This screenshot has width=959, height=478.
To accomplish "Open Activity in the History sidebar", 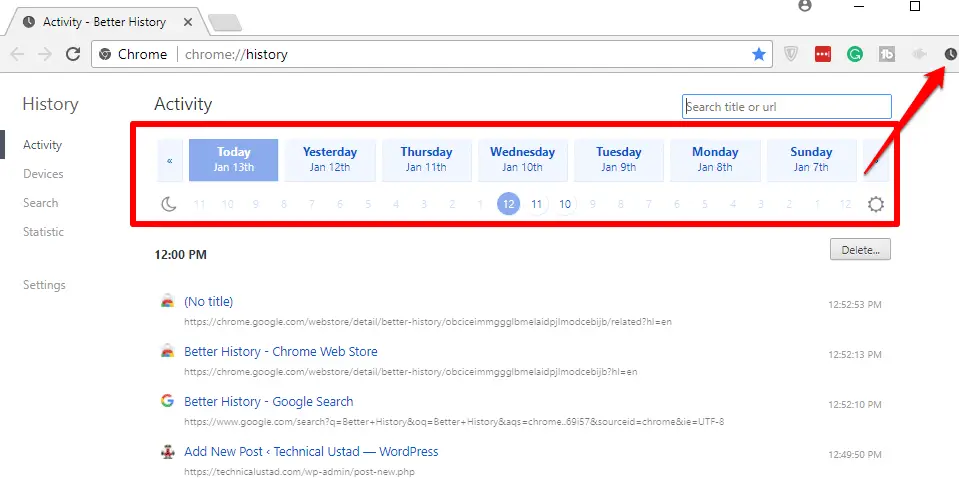I will pyautogui.click(x=42, y=145).
